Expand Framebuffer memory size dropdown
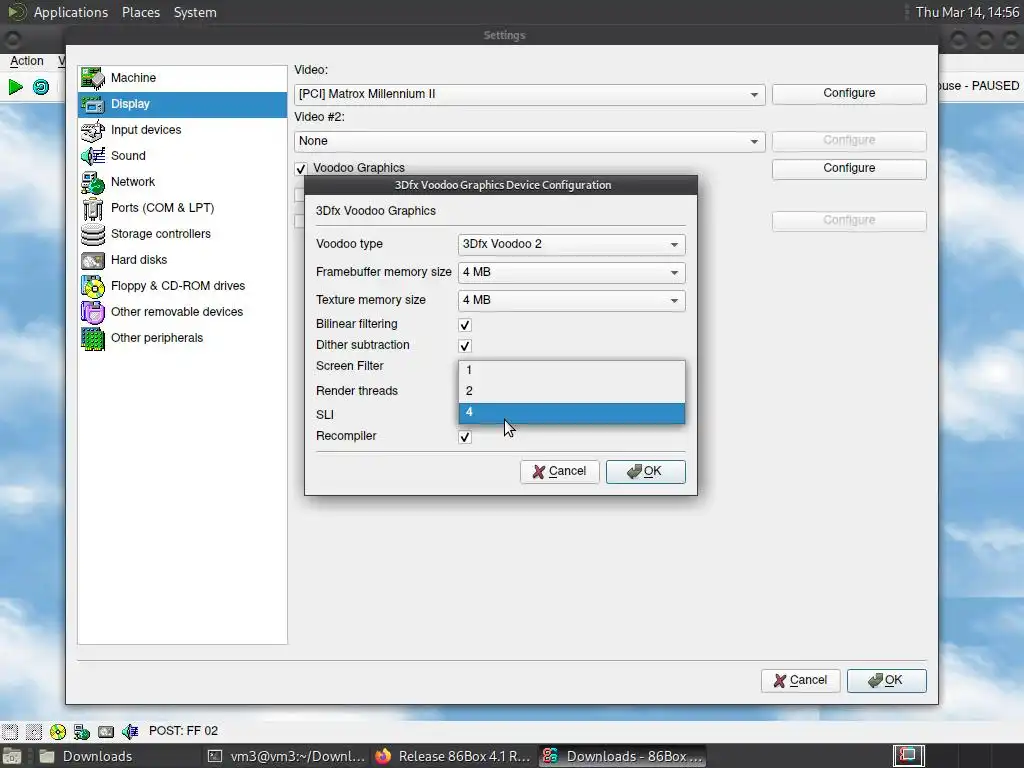Viewport: 1024px width, 768px height. tap(571, 272)
